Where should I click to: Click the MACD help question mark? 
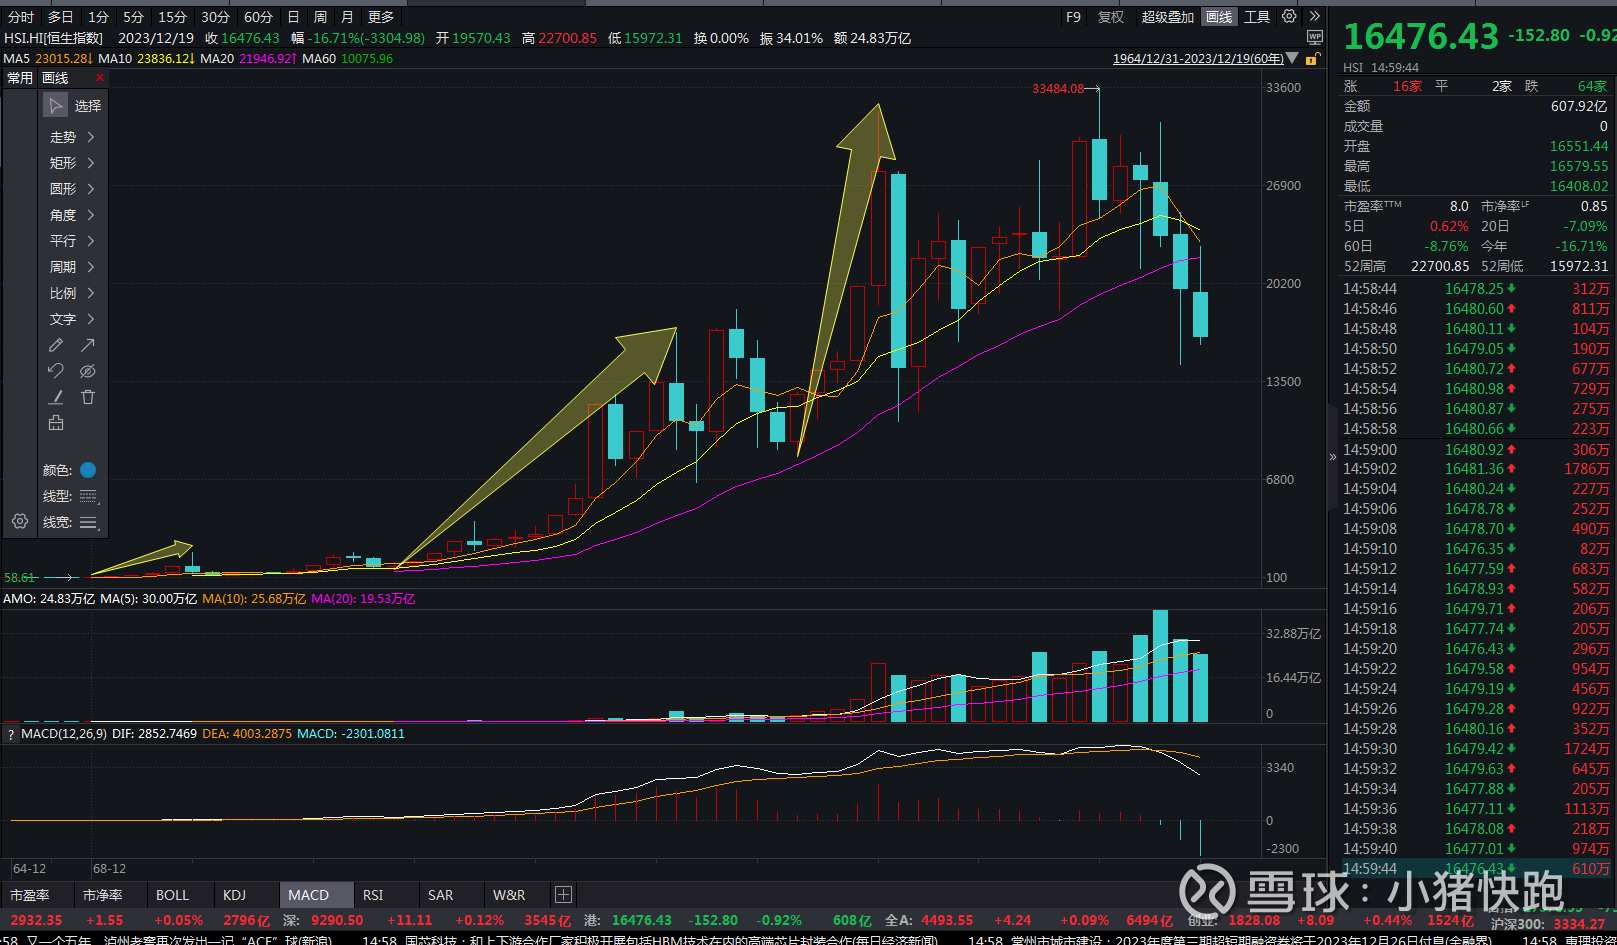[11, 734]
